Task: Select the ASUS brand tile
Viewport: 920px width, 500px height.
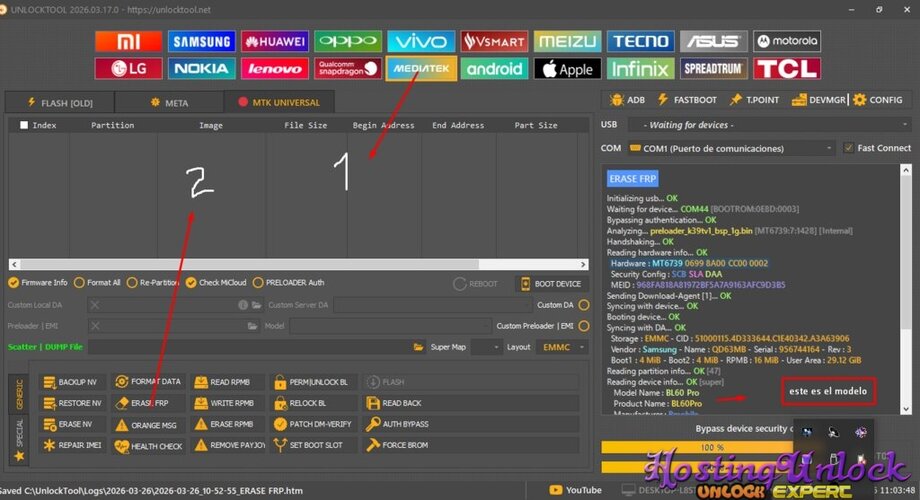Action: tap(713, 41)
